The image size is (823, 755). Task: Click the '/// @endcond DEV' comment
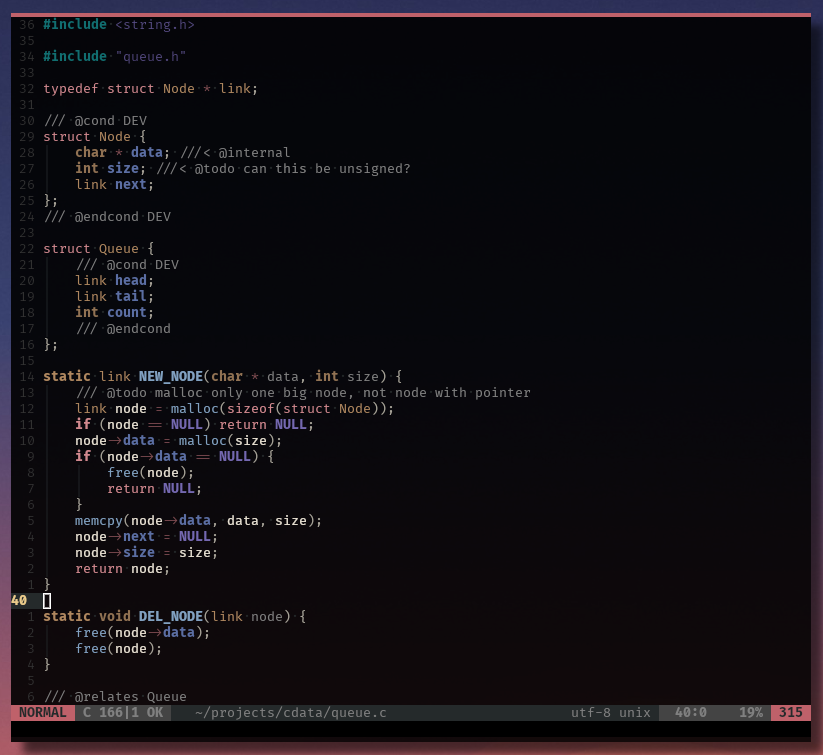[x=108, y=217]
